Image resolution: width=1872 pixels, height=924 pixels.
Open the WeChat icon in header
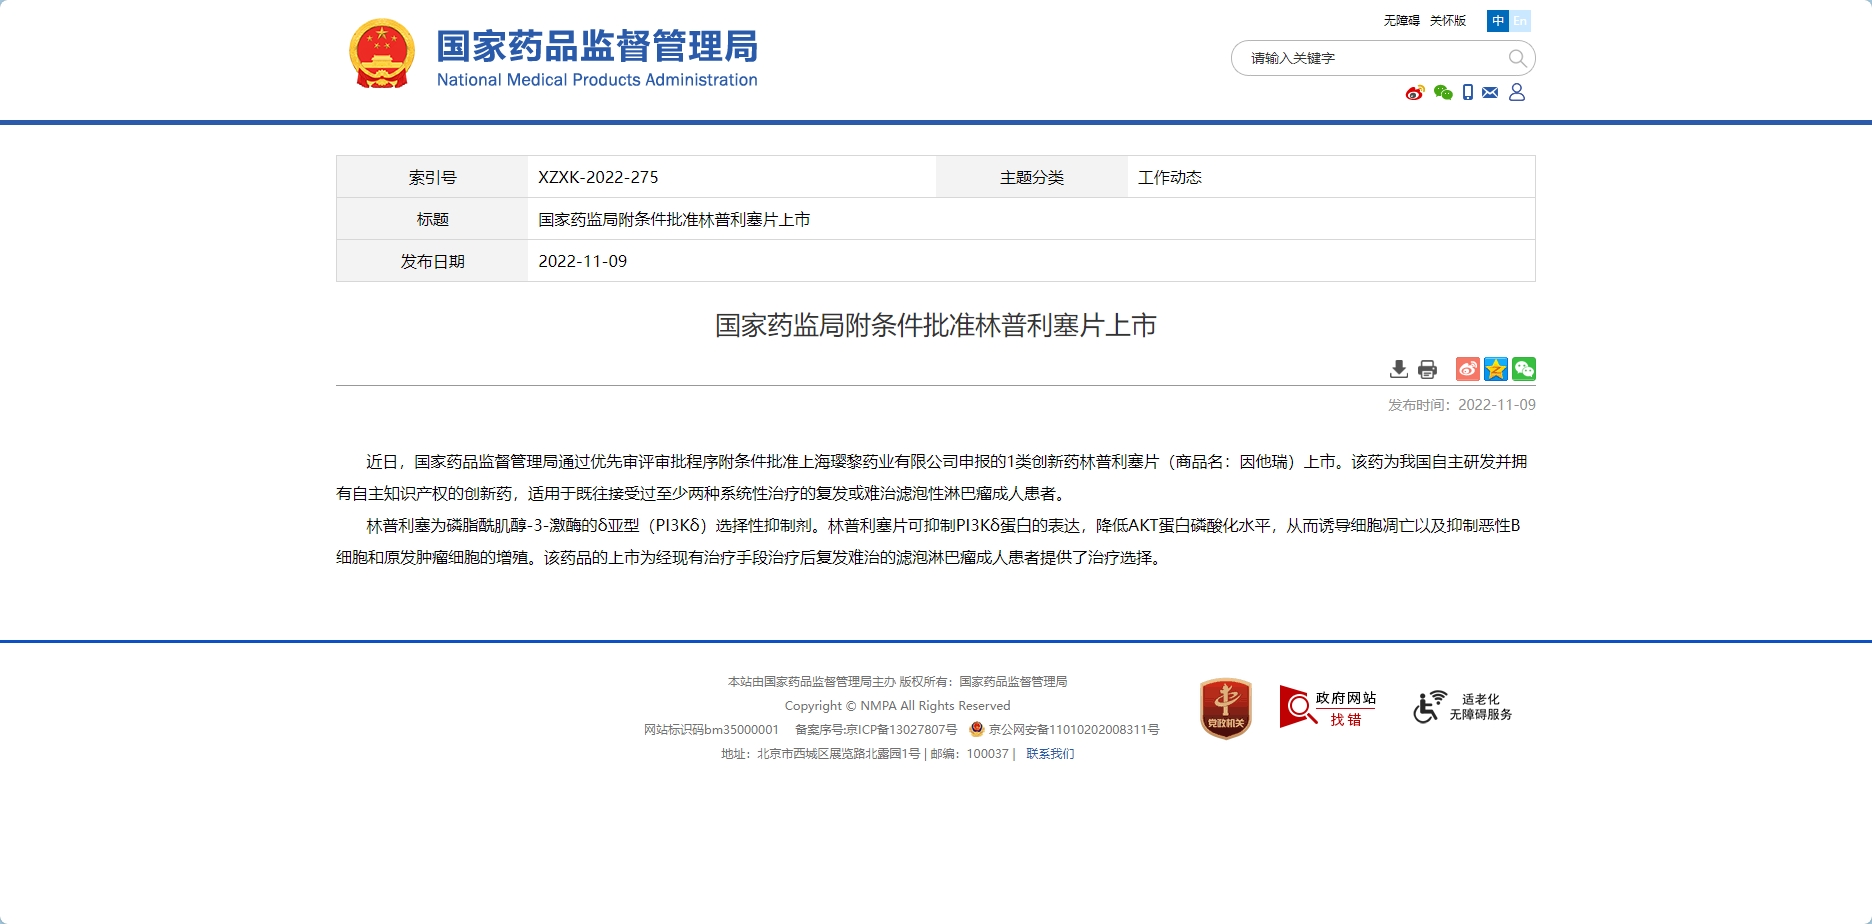[x=1443, y=93]
